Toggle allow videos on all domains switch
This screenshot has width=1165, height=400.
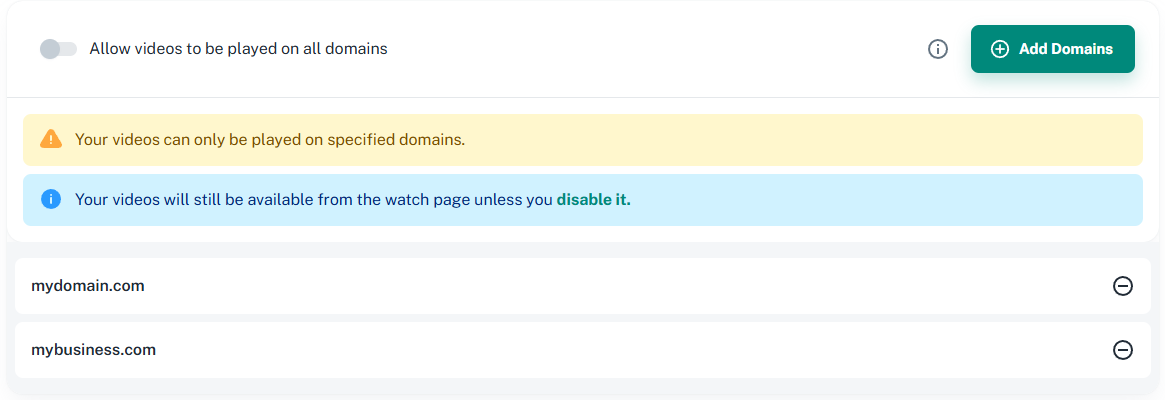click(x=59, y=49)
